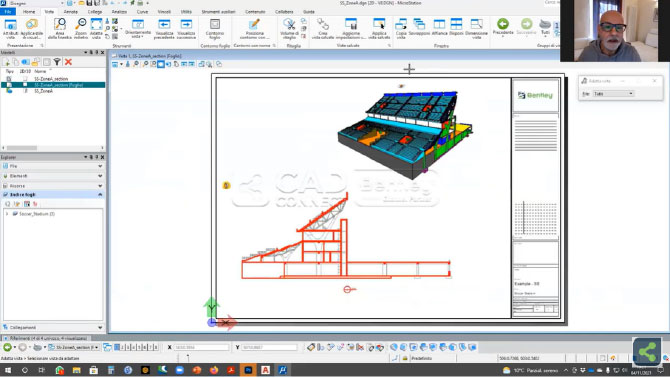Click the Zoom indietro tool
This screenshot has width=670, height=378.
pos(81,29)
